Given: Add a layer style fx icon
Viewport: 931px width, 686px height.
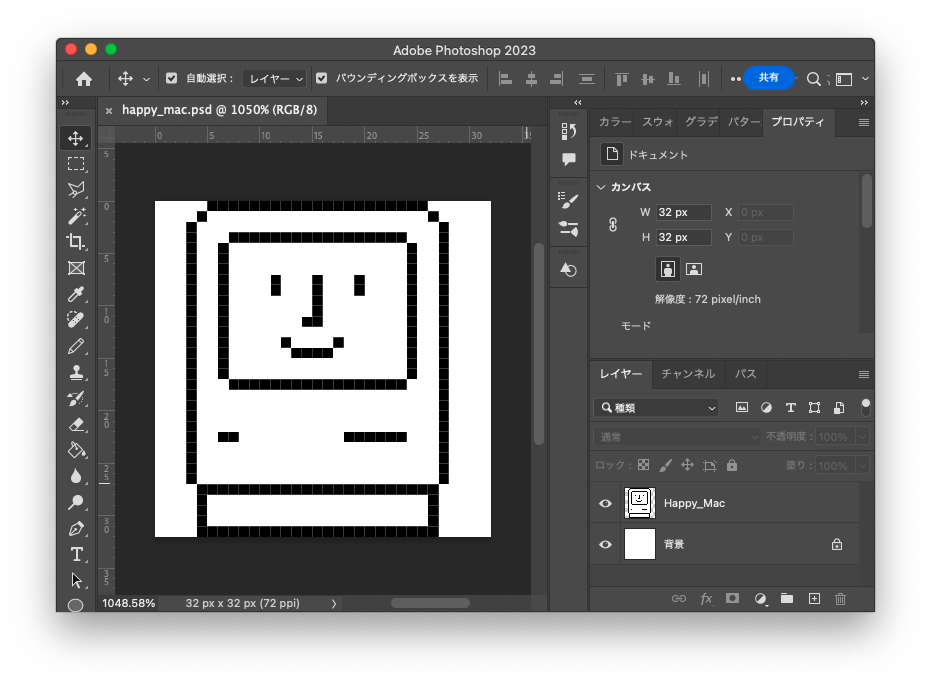Looking at the screenshot, I should point(706,599).
